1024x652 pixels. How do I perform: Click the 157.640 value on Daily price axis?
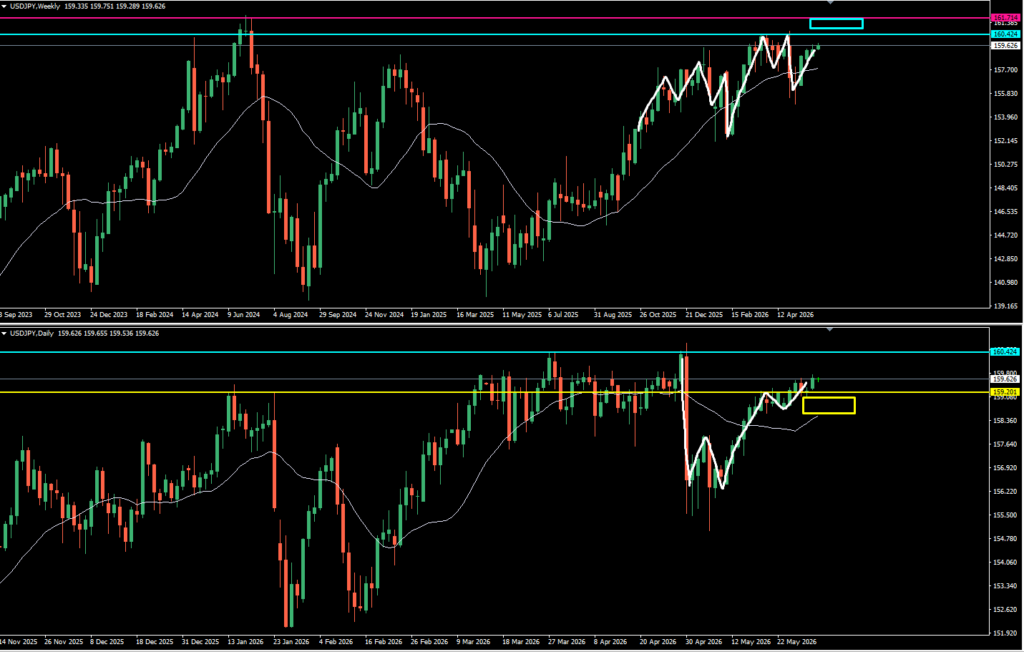(x=1006, y=444)
